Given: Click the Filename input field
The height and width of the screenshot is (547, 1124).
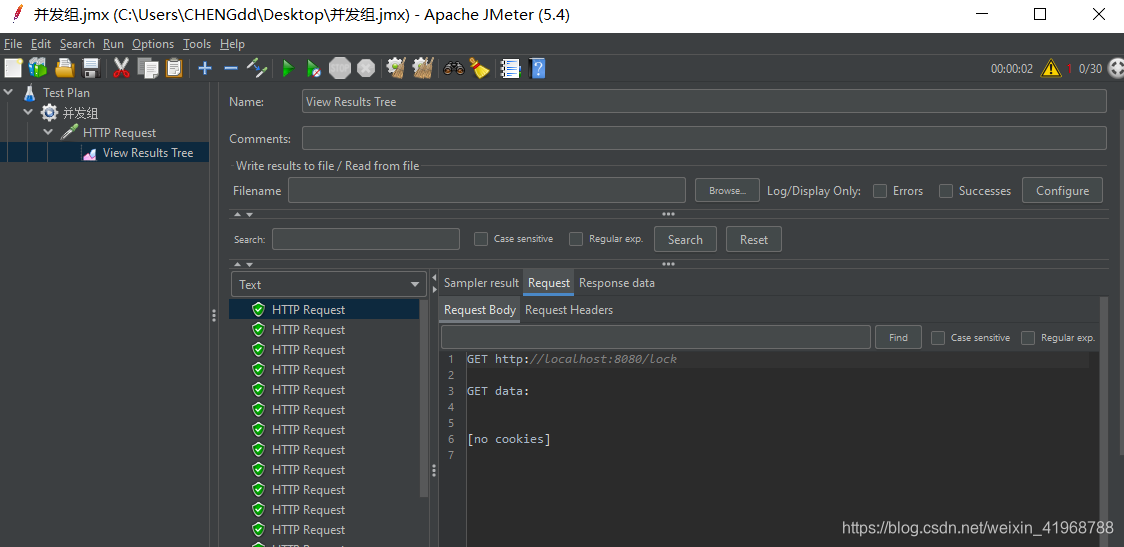Looking at the screenshot, I should pos(487,190).
